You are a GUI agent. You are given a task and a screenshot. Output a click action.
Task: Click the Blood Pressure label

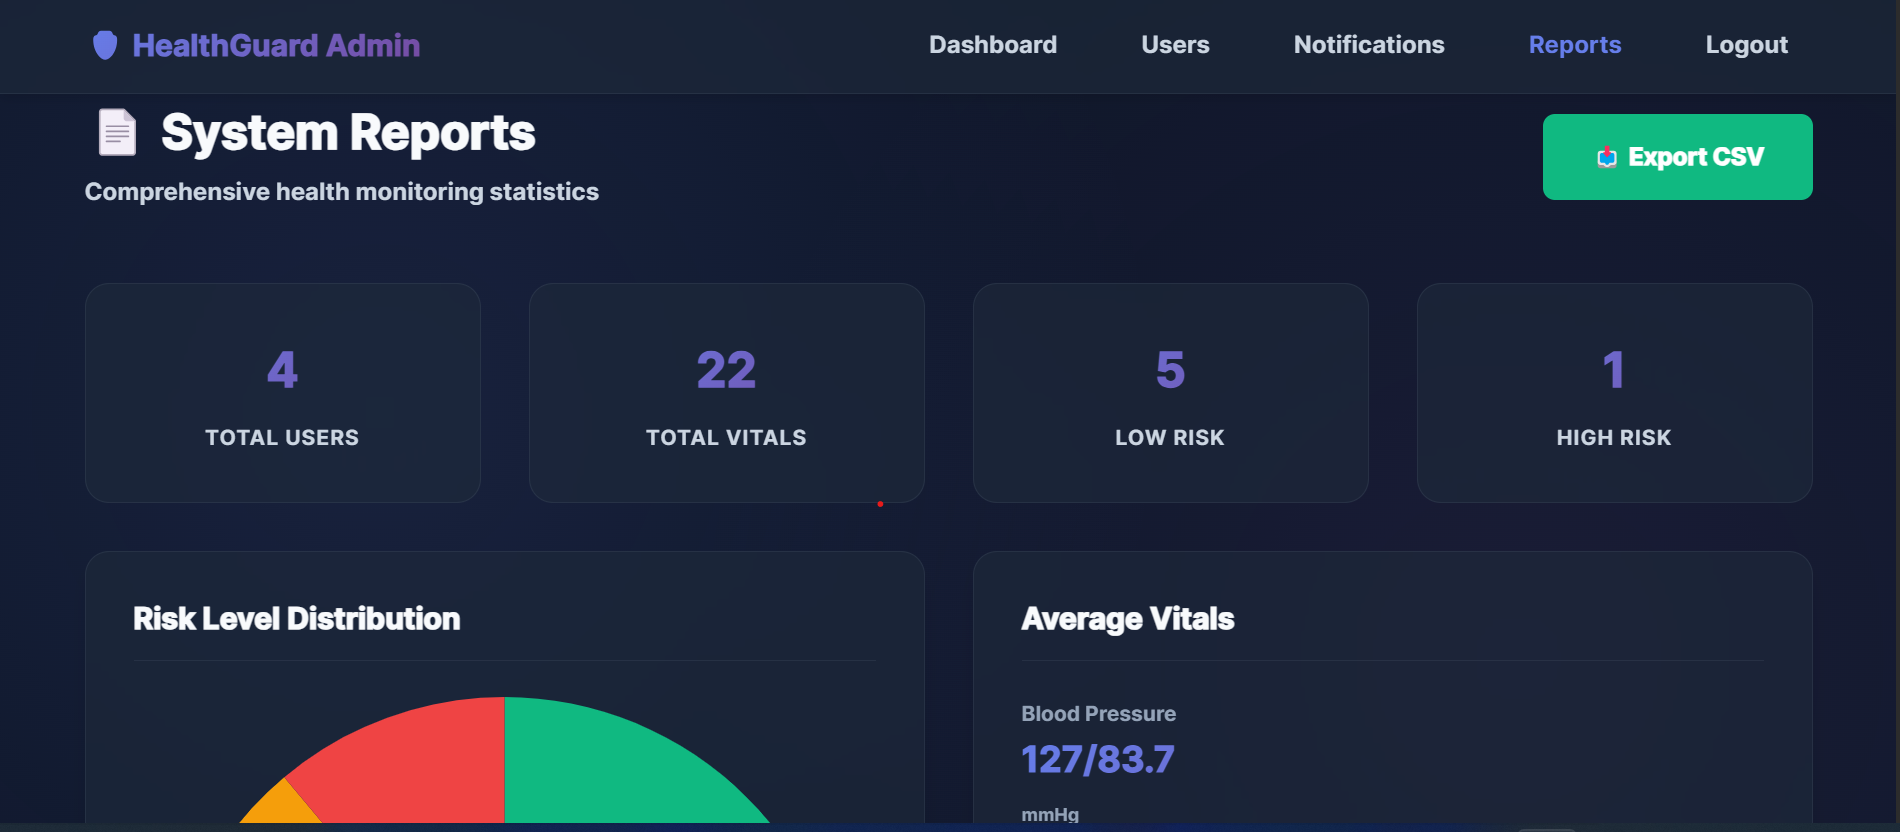[1099, 714]
